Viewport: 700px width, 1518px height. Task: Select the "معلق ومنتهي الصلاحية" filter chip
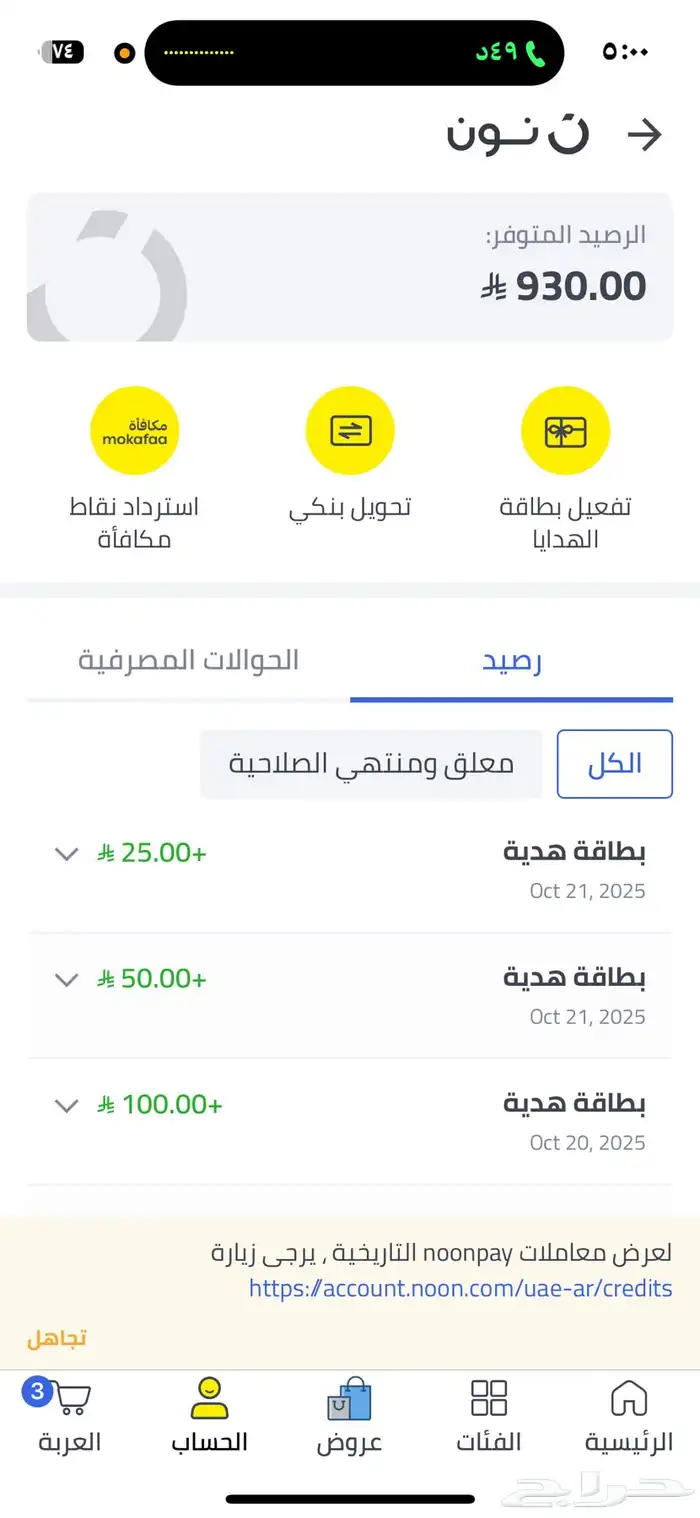(x=371, y=764)
